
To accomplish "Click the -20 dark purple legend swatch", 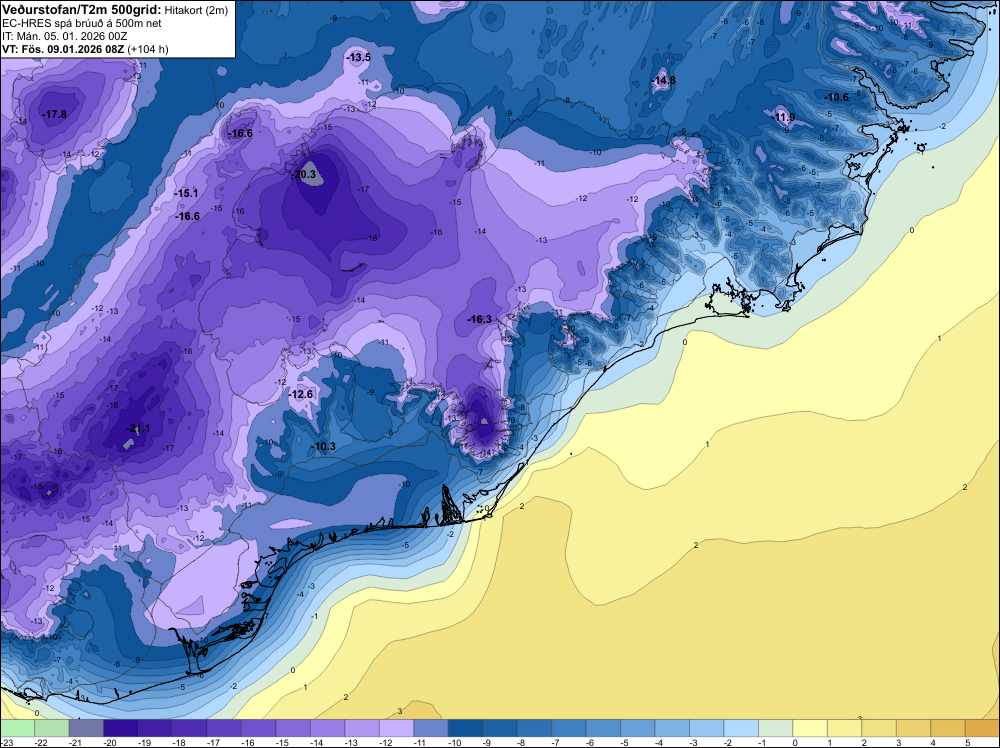I will [121, 728].
